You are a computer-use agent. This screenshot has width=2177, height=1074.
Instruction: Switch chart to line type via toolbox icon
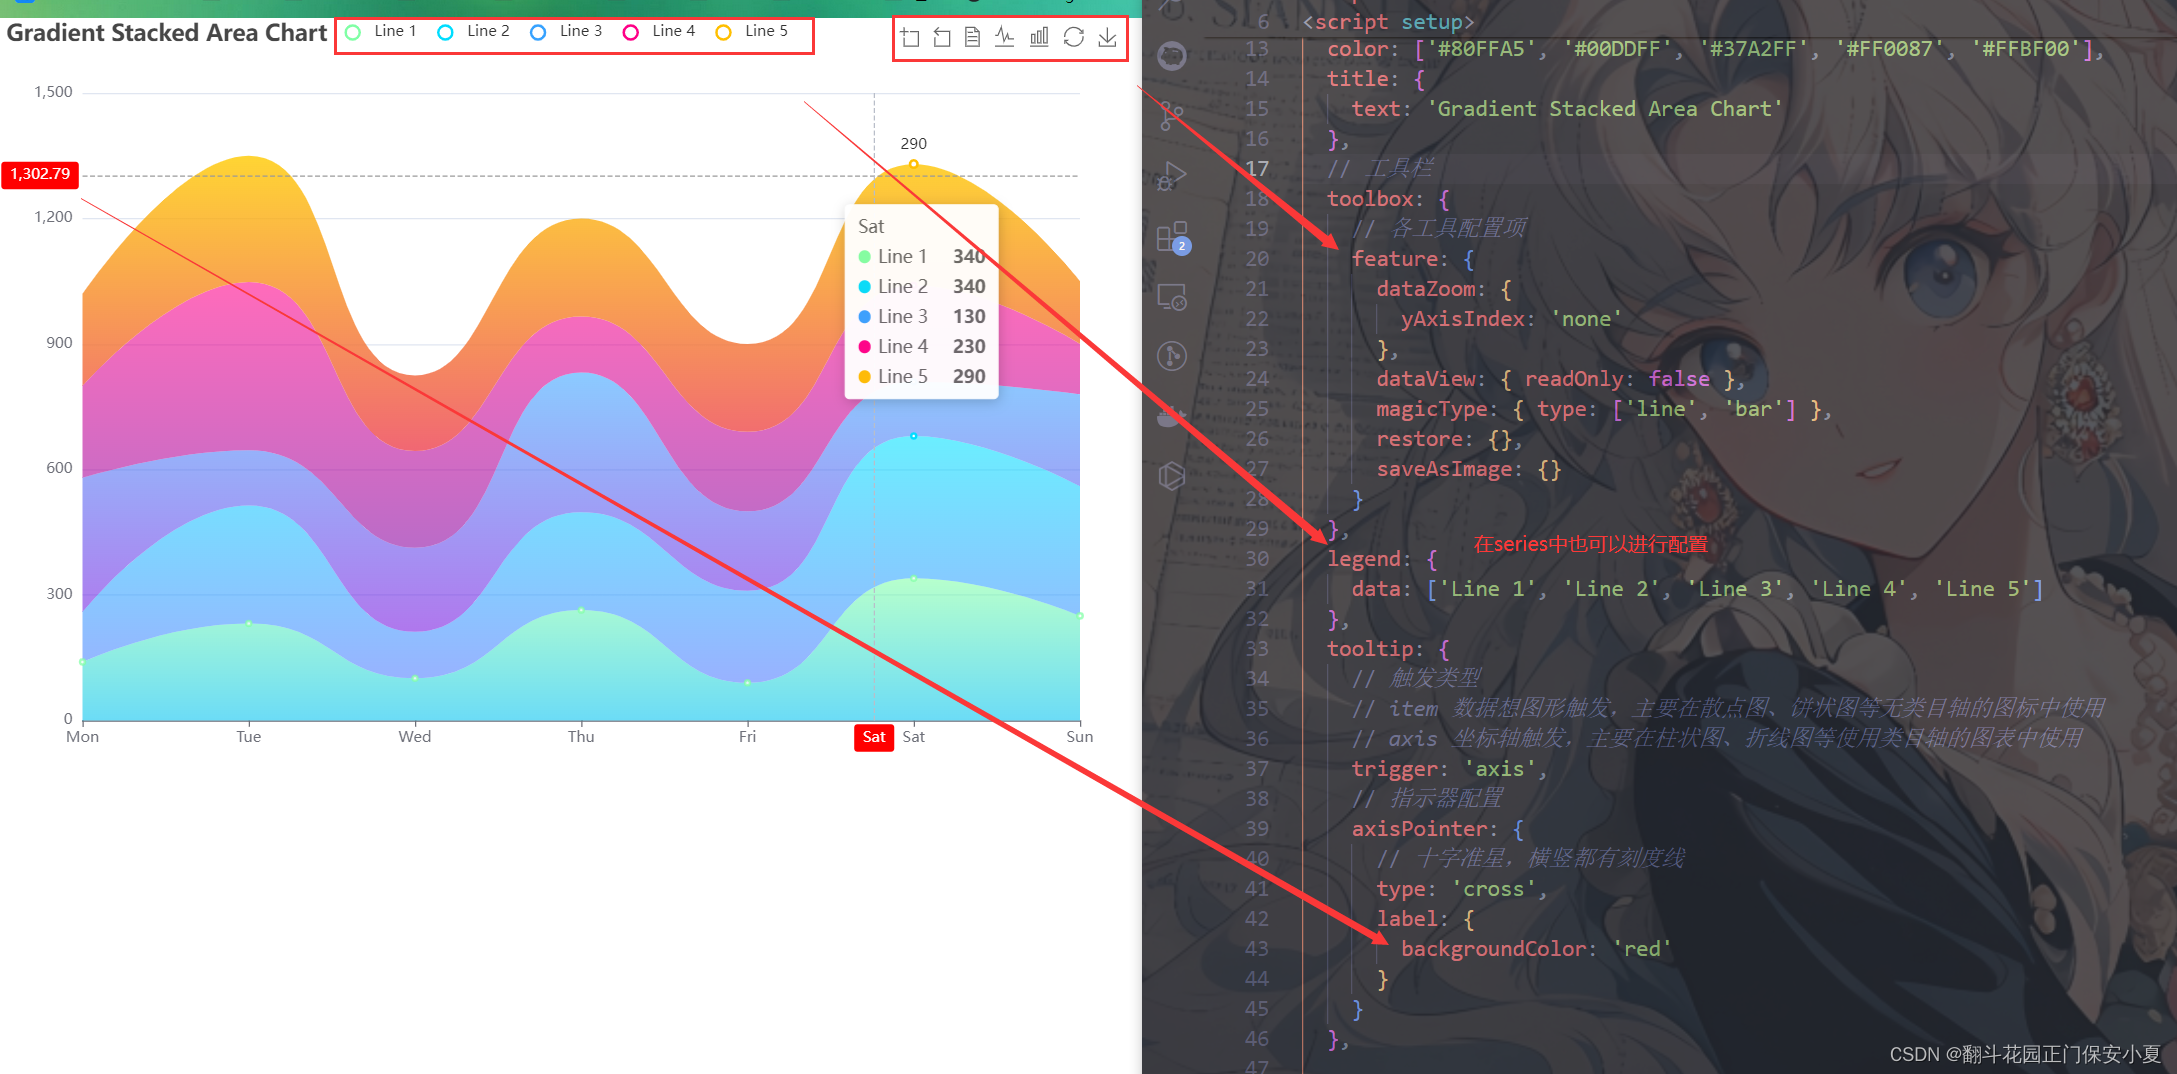tap(1005, 38)
